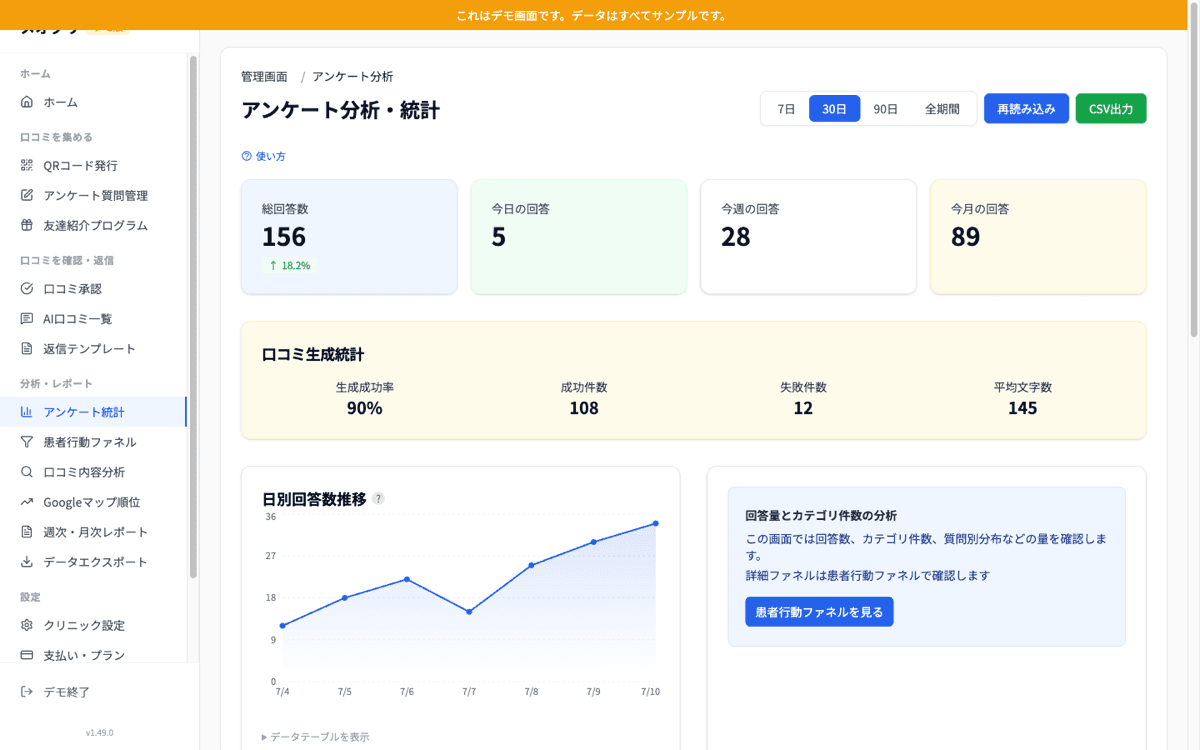
Task: Click the trend icon beside Googleマップ順位
Action: (27, 502)
